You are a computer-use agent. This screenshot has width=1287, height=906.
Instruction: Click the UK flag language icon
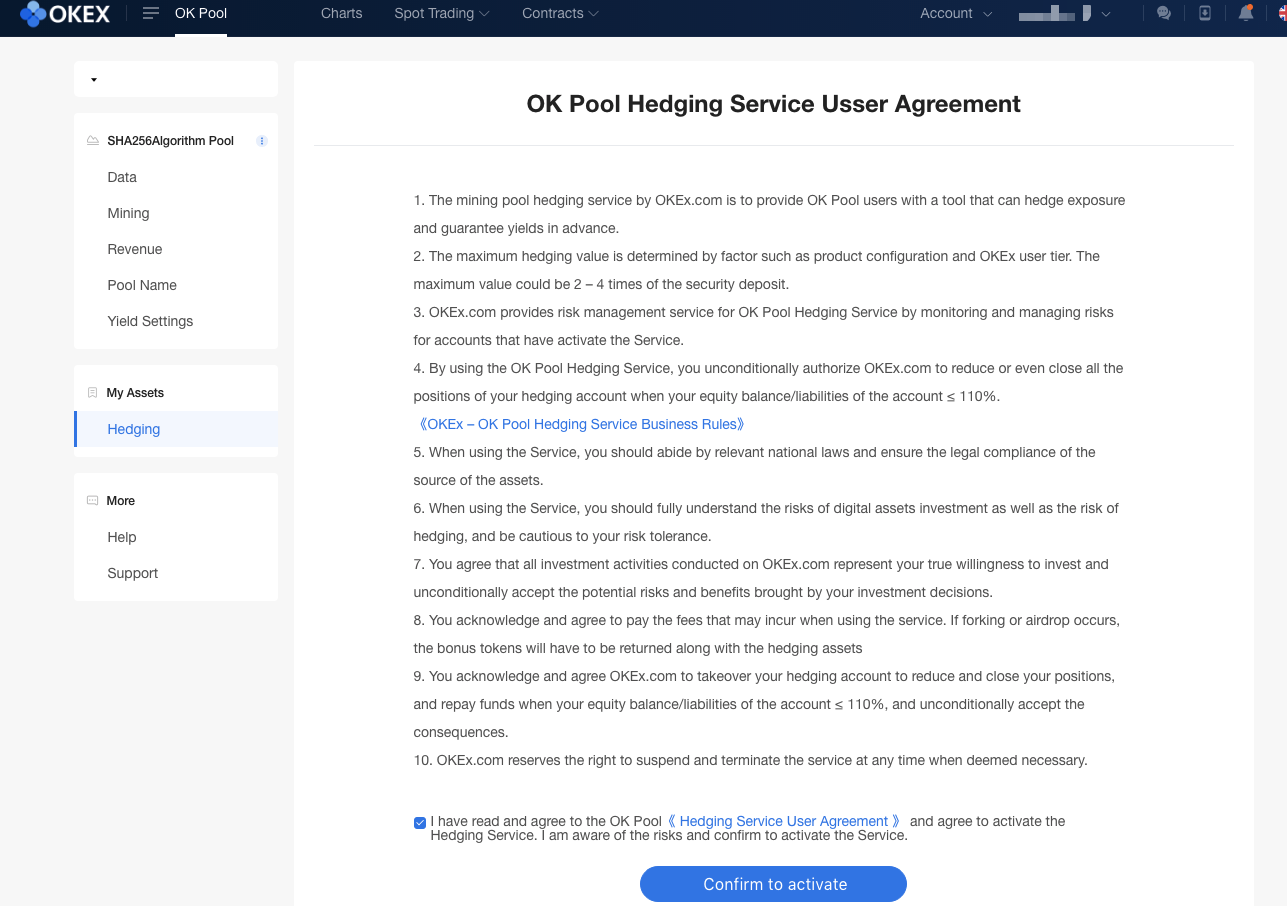[x=1282, y=14]
